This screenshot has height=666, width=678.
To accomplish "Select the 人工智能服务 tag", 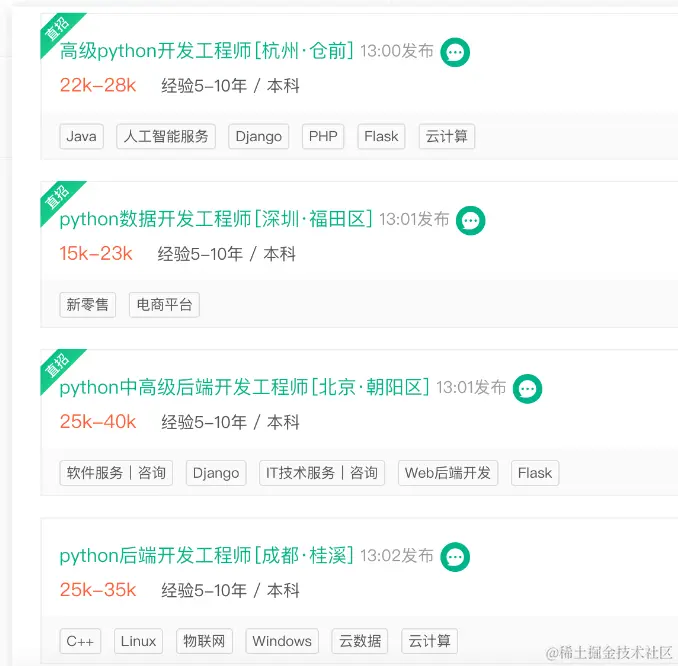I will coord(166,136).
